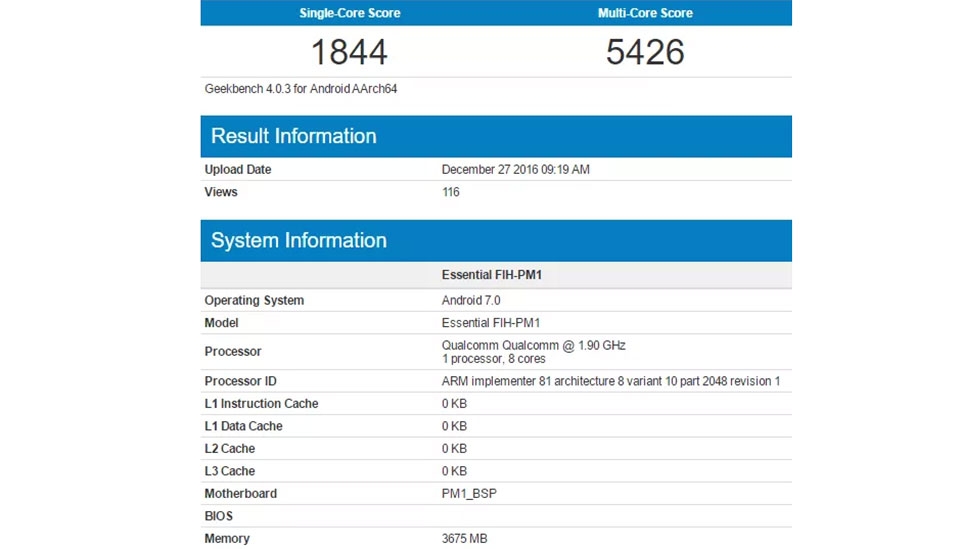This screenshot has height=549, width=960.
Task: Click the Qualcomm Qualcomm @ 1.90 GHz text
Action: click(533, 345)
